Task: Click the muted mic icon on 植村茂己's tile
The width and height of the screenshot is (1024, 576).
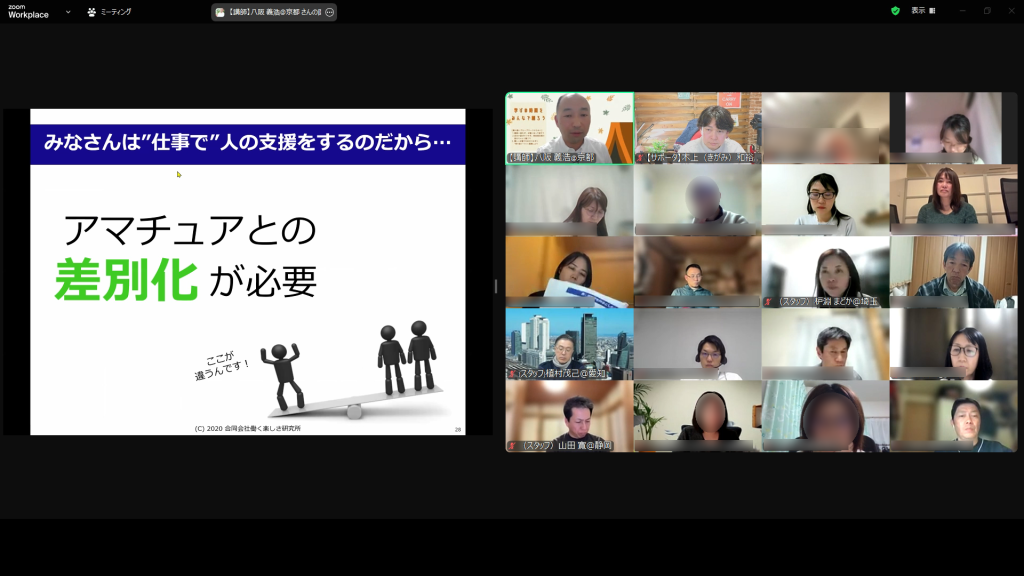Action: click(512, 373)
